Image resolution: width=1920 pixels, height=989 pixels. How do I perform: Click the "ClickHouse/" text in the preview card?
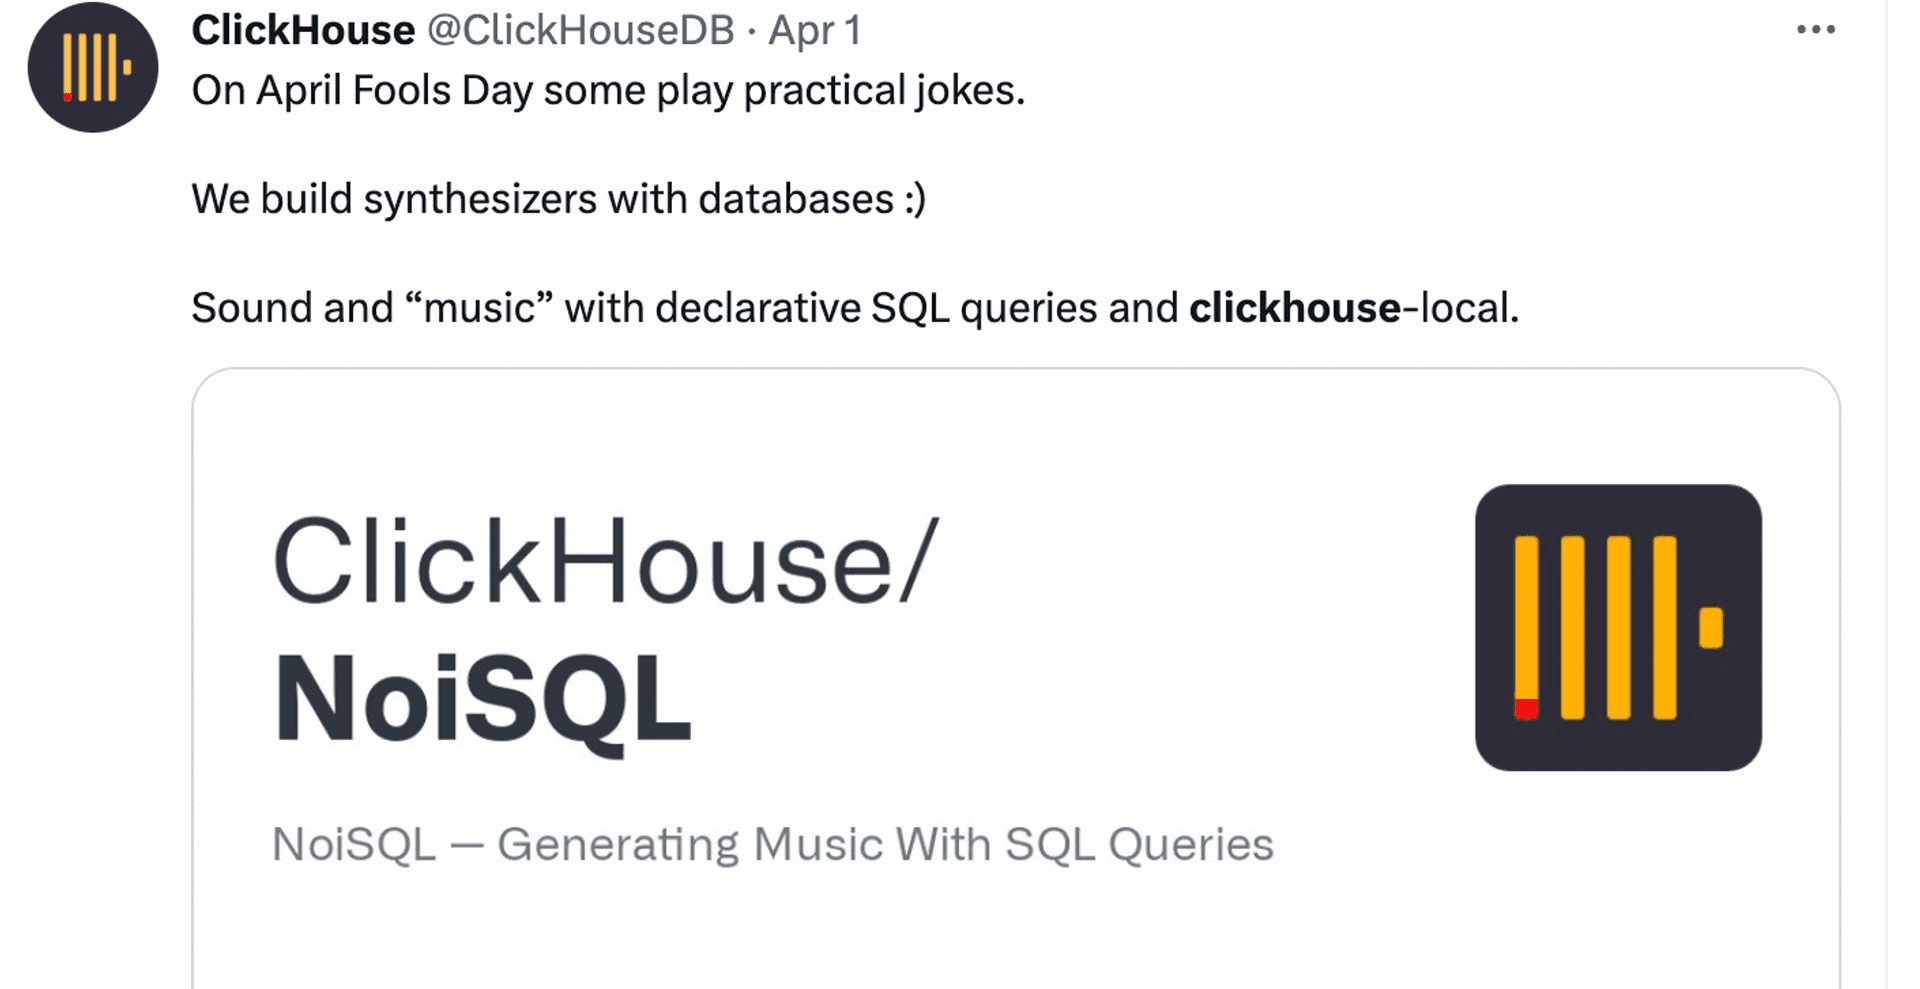[x=606, y=562]
